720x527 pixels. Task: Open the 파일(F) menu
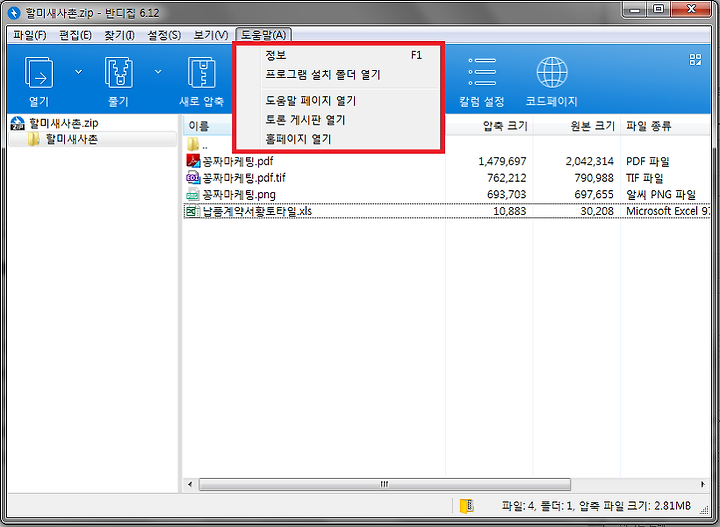pos(29,35)
